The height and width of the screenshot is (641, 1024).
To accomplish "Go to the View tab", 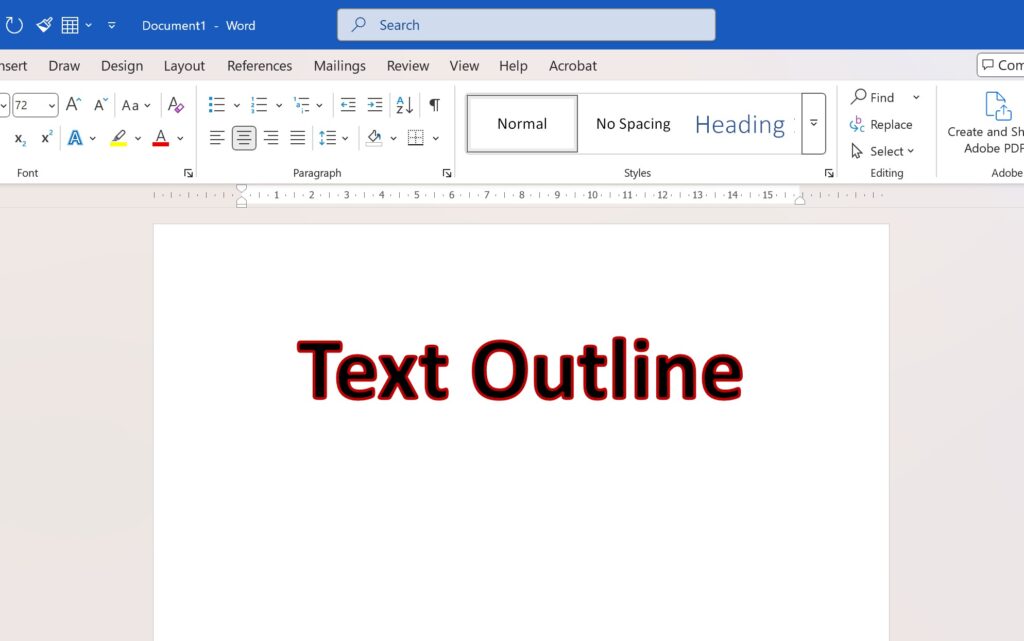I will 464,66.
